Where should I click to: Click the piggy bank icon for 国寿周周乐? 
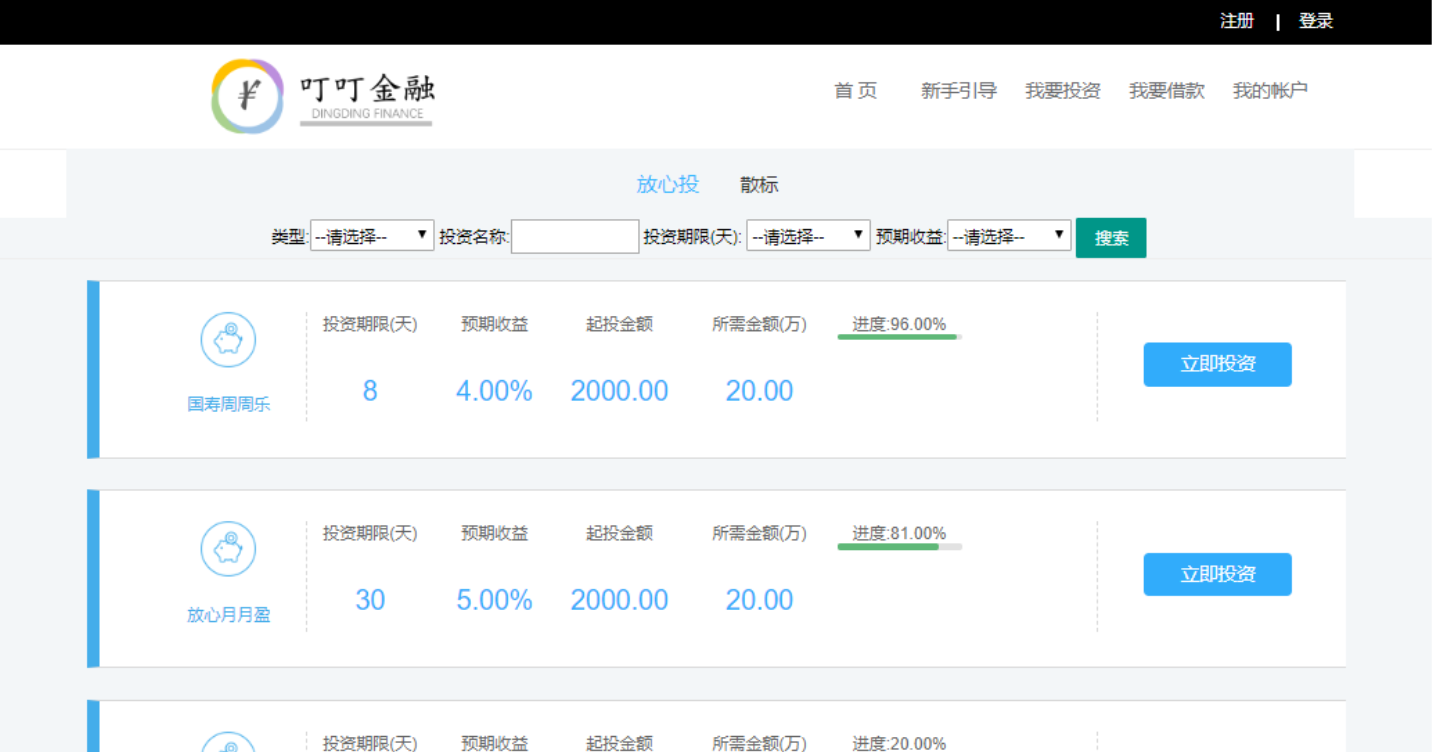pos(228,340)
